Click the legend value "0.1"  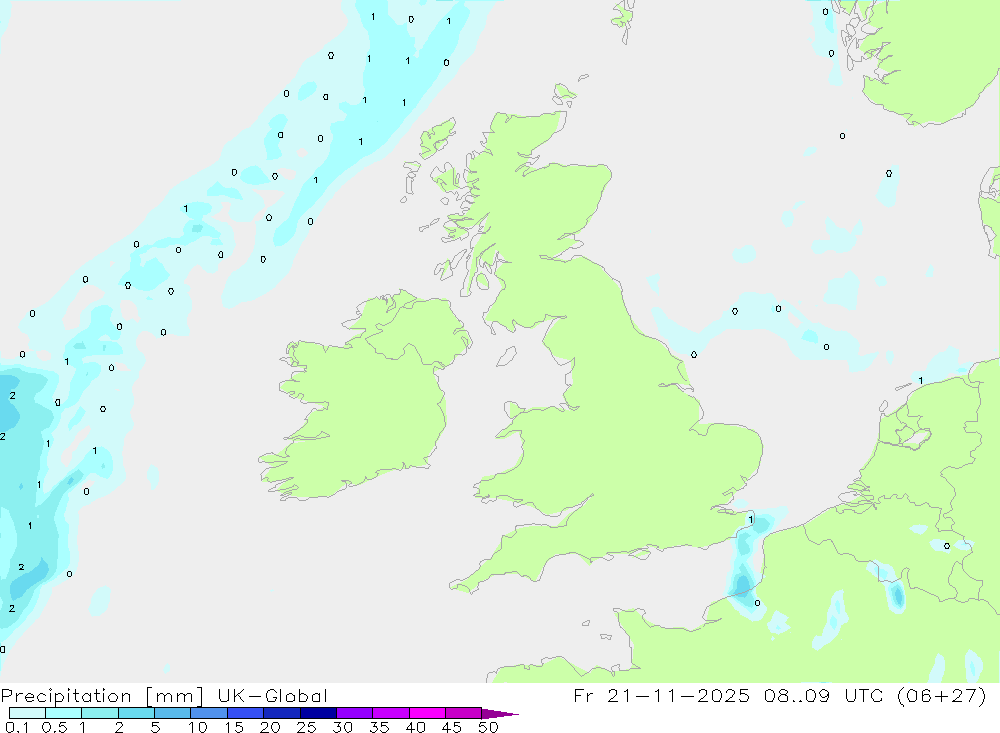[x=17, y=727]
